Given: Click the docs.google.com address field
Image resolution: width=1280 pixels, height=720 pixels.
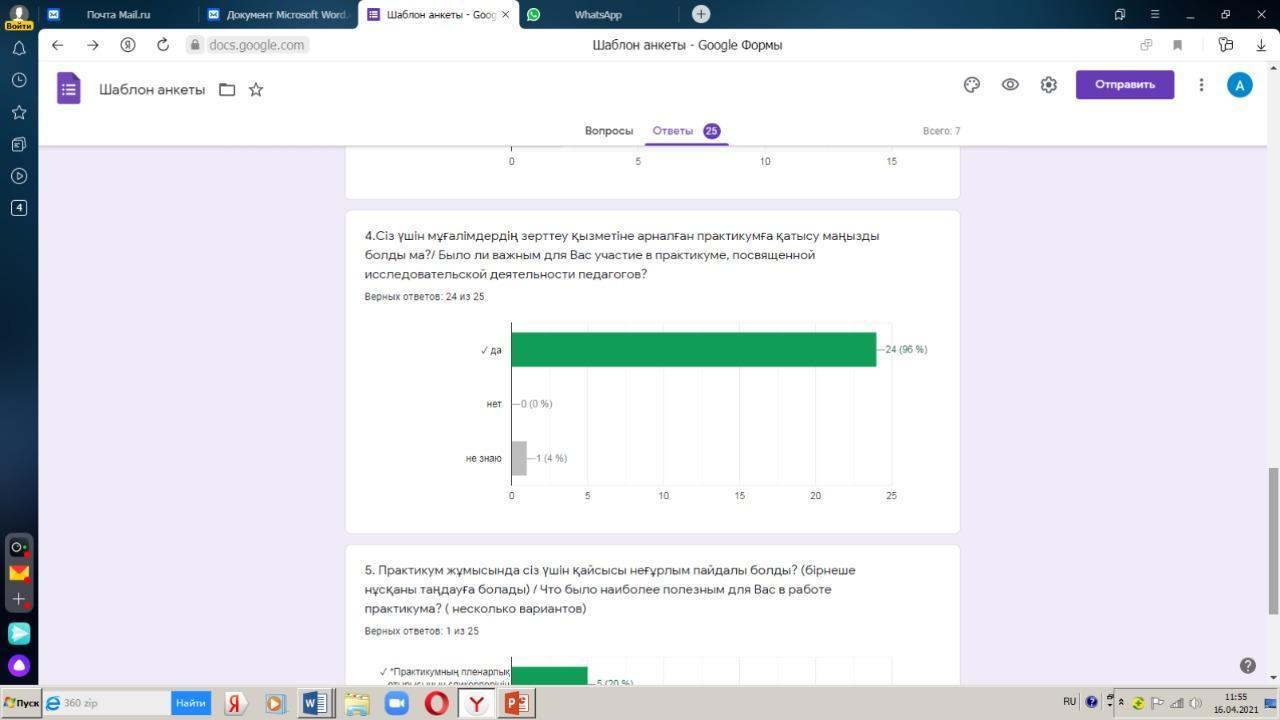Looking at the screenshot, I should point(258,45).
